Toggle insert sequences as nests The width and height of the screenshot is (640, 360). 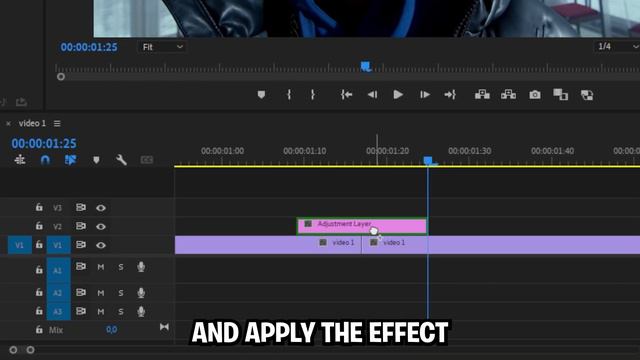(x=20, y=160)
